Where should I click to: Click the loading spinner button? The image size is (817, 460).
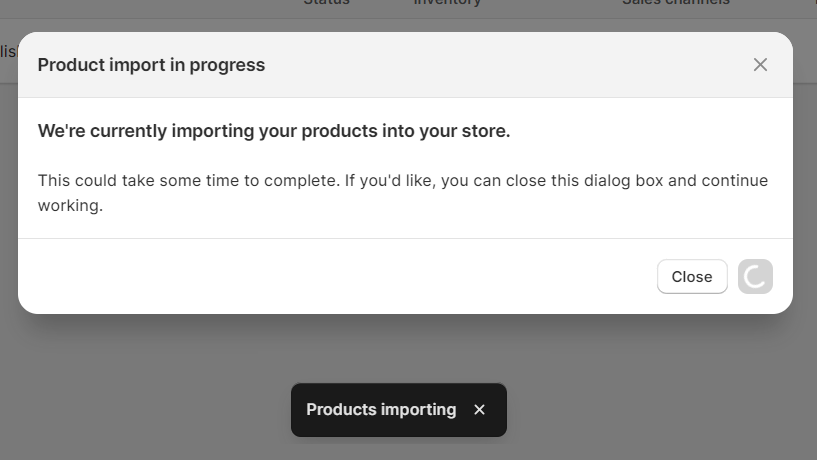click(x=755, y=277)
